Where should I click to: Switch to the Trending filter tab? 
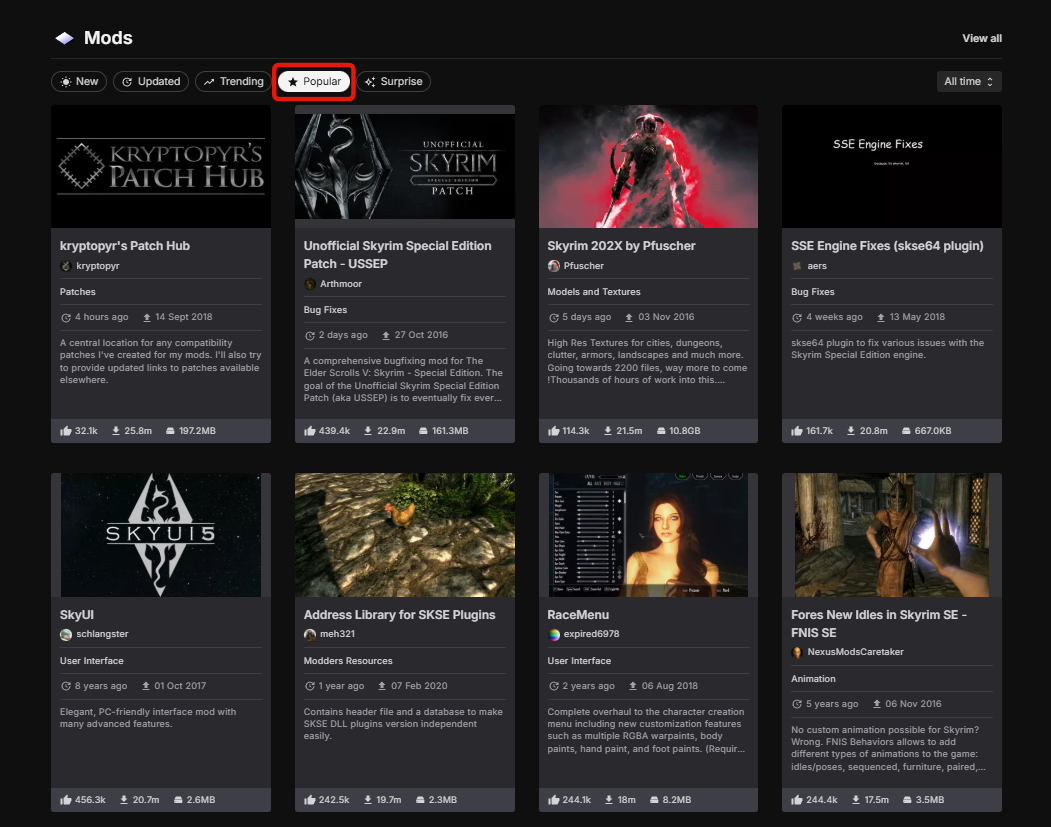[233, 82]
